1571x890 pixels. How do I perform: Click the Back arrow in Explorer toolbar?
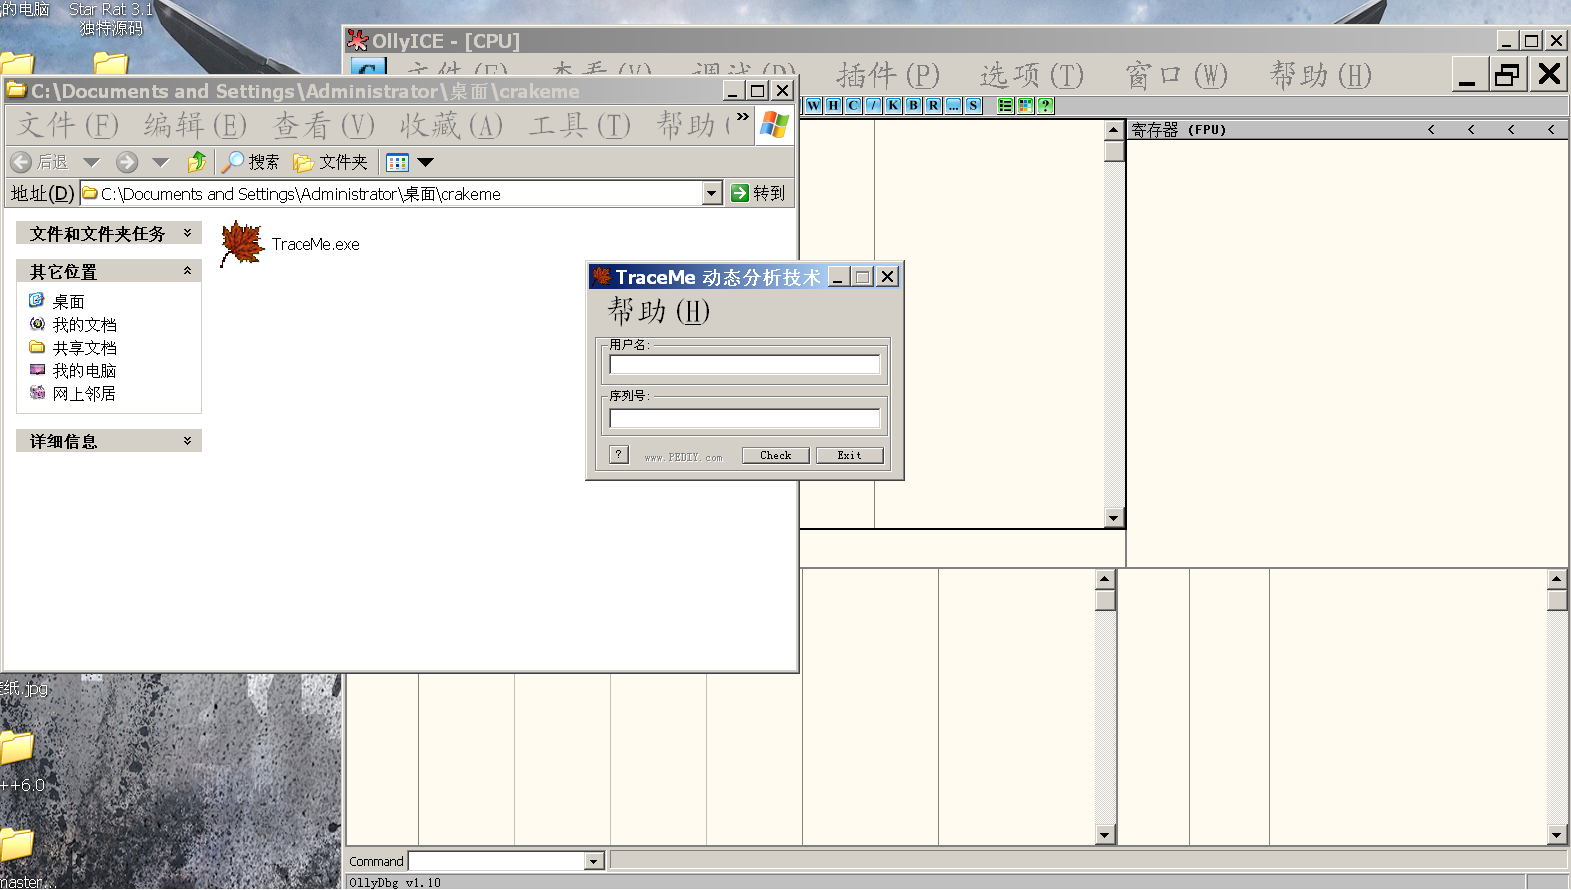coord(21,162)
